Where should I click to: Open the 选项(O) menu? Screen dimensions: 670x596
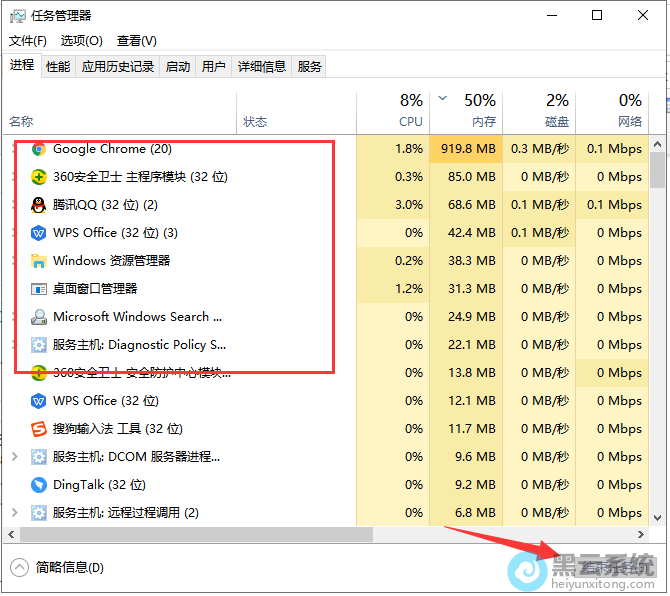click(81, 41)
